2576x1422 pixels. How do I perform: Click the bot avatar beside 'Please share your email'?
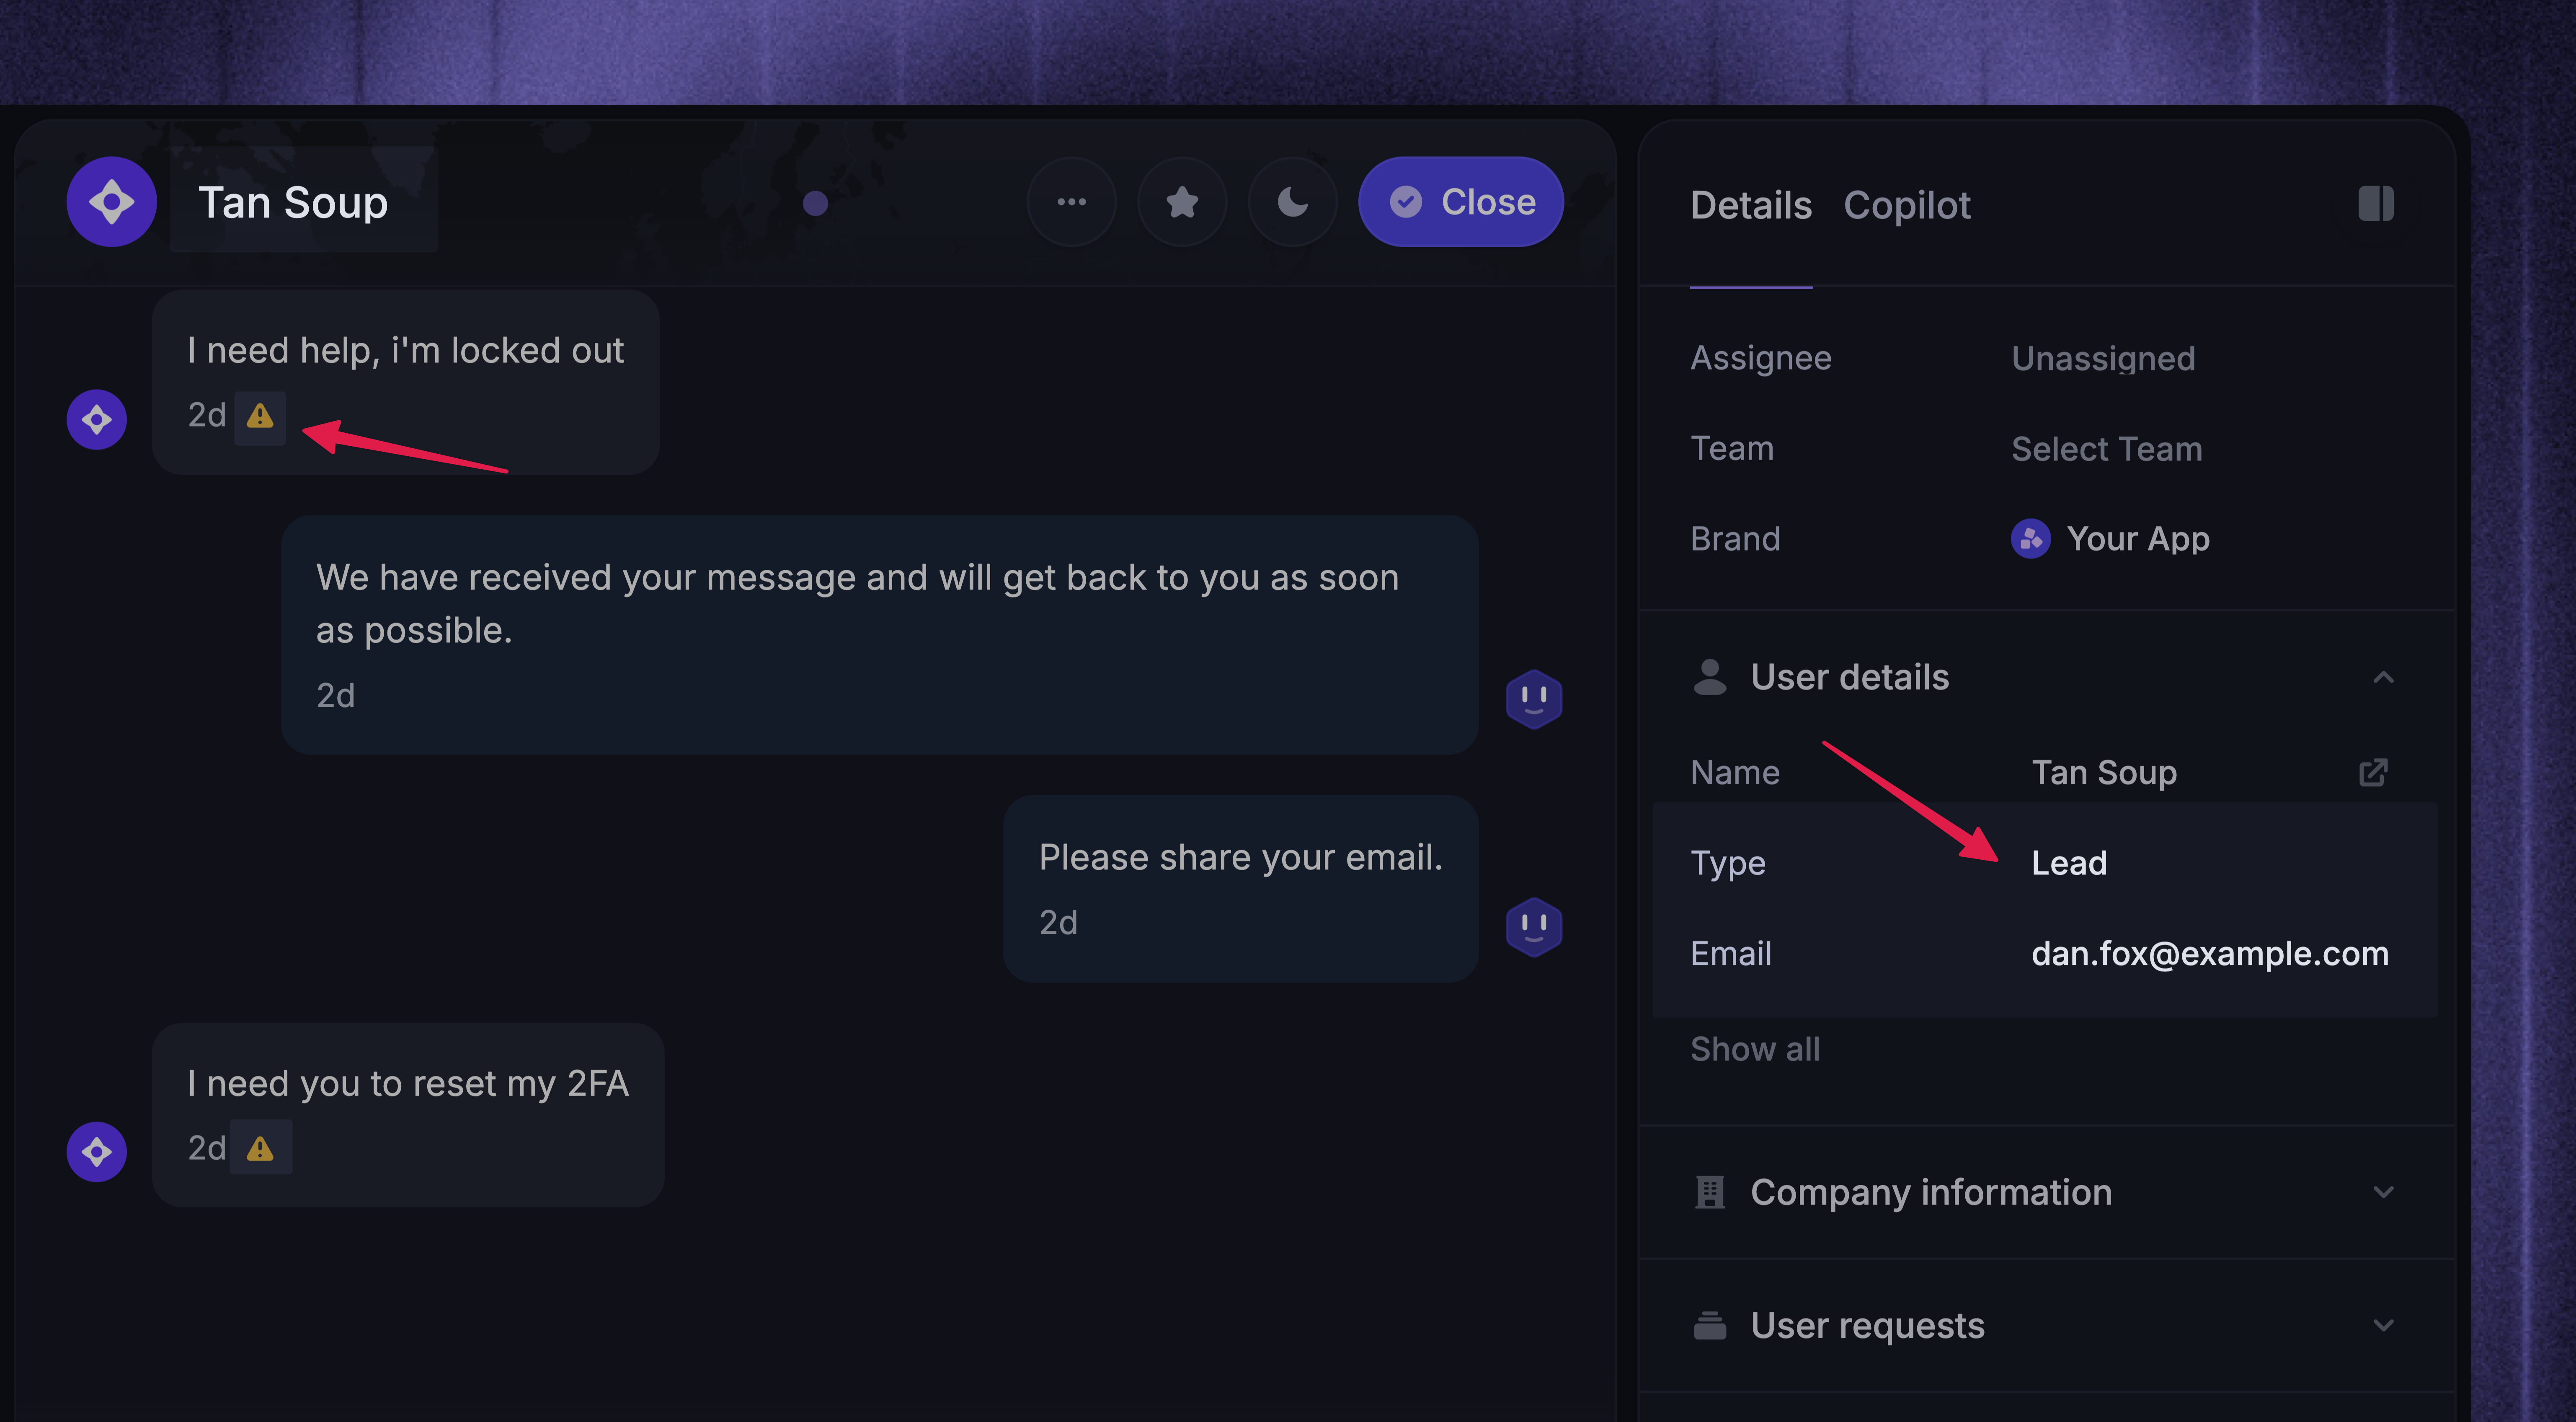(x=1533, y=927)
